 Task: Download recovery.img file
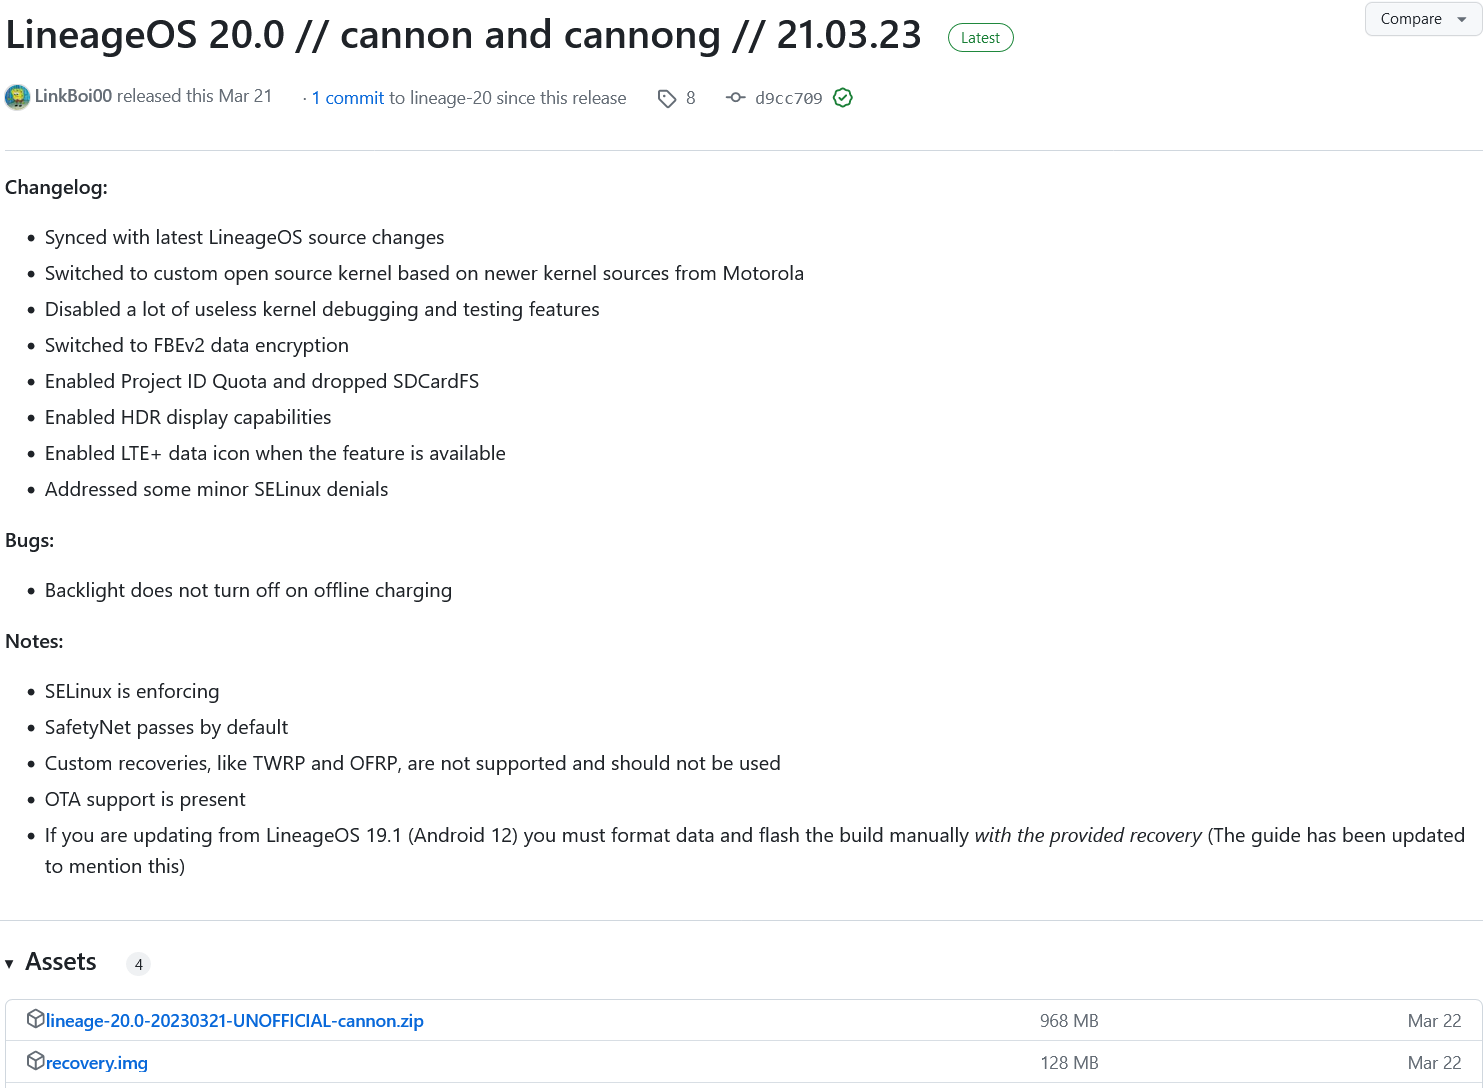point(97,1063)
